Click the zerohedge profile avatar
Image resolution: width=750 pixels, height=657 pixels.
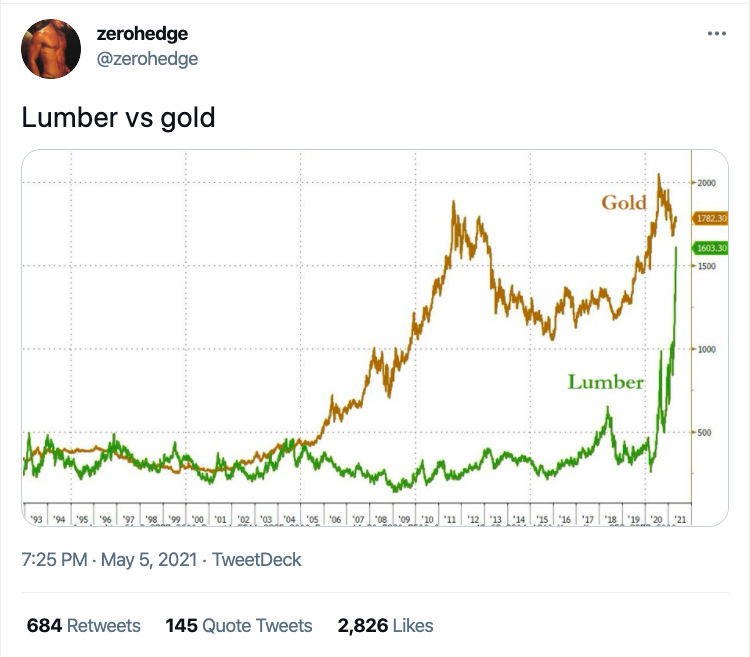coord(52,47)
